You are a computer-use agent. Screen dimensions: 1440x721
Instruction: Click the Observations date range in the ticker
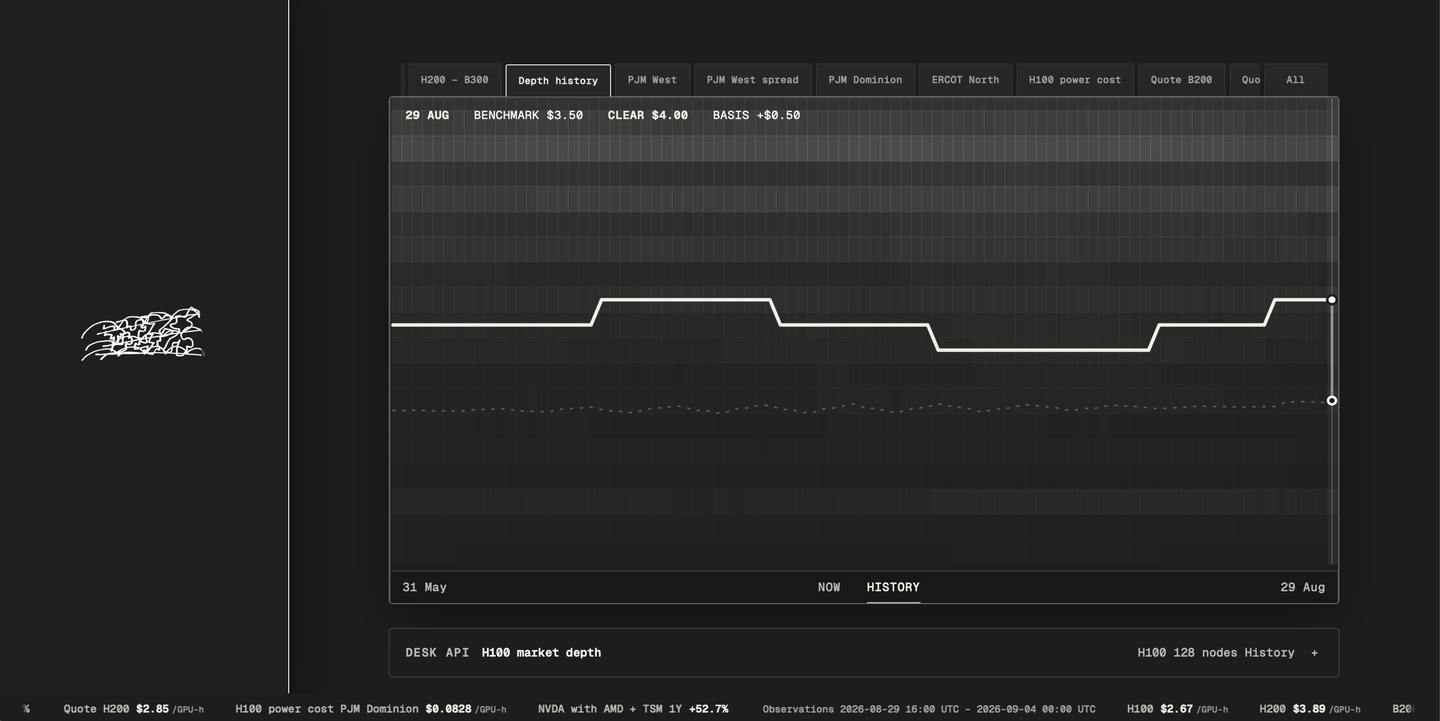pos(929,709)
